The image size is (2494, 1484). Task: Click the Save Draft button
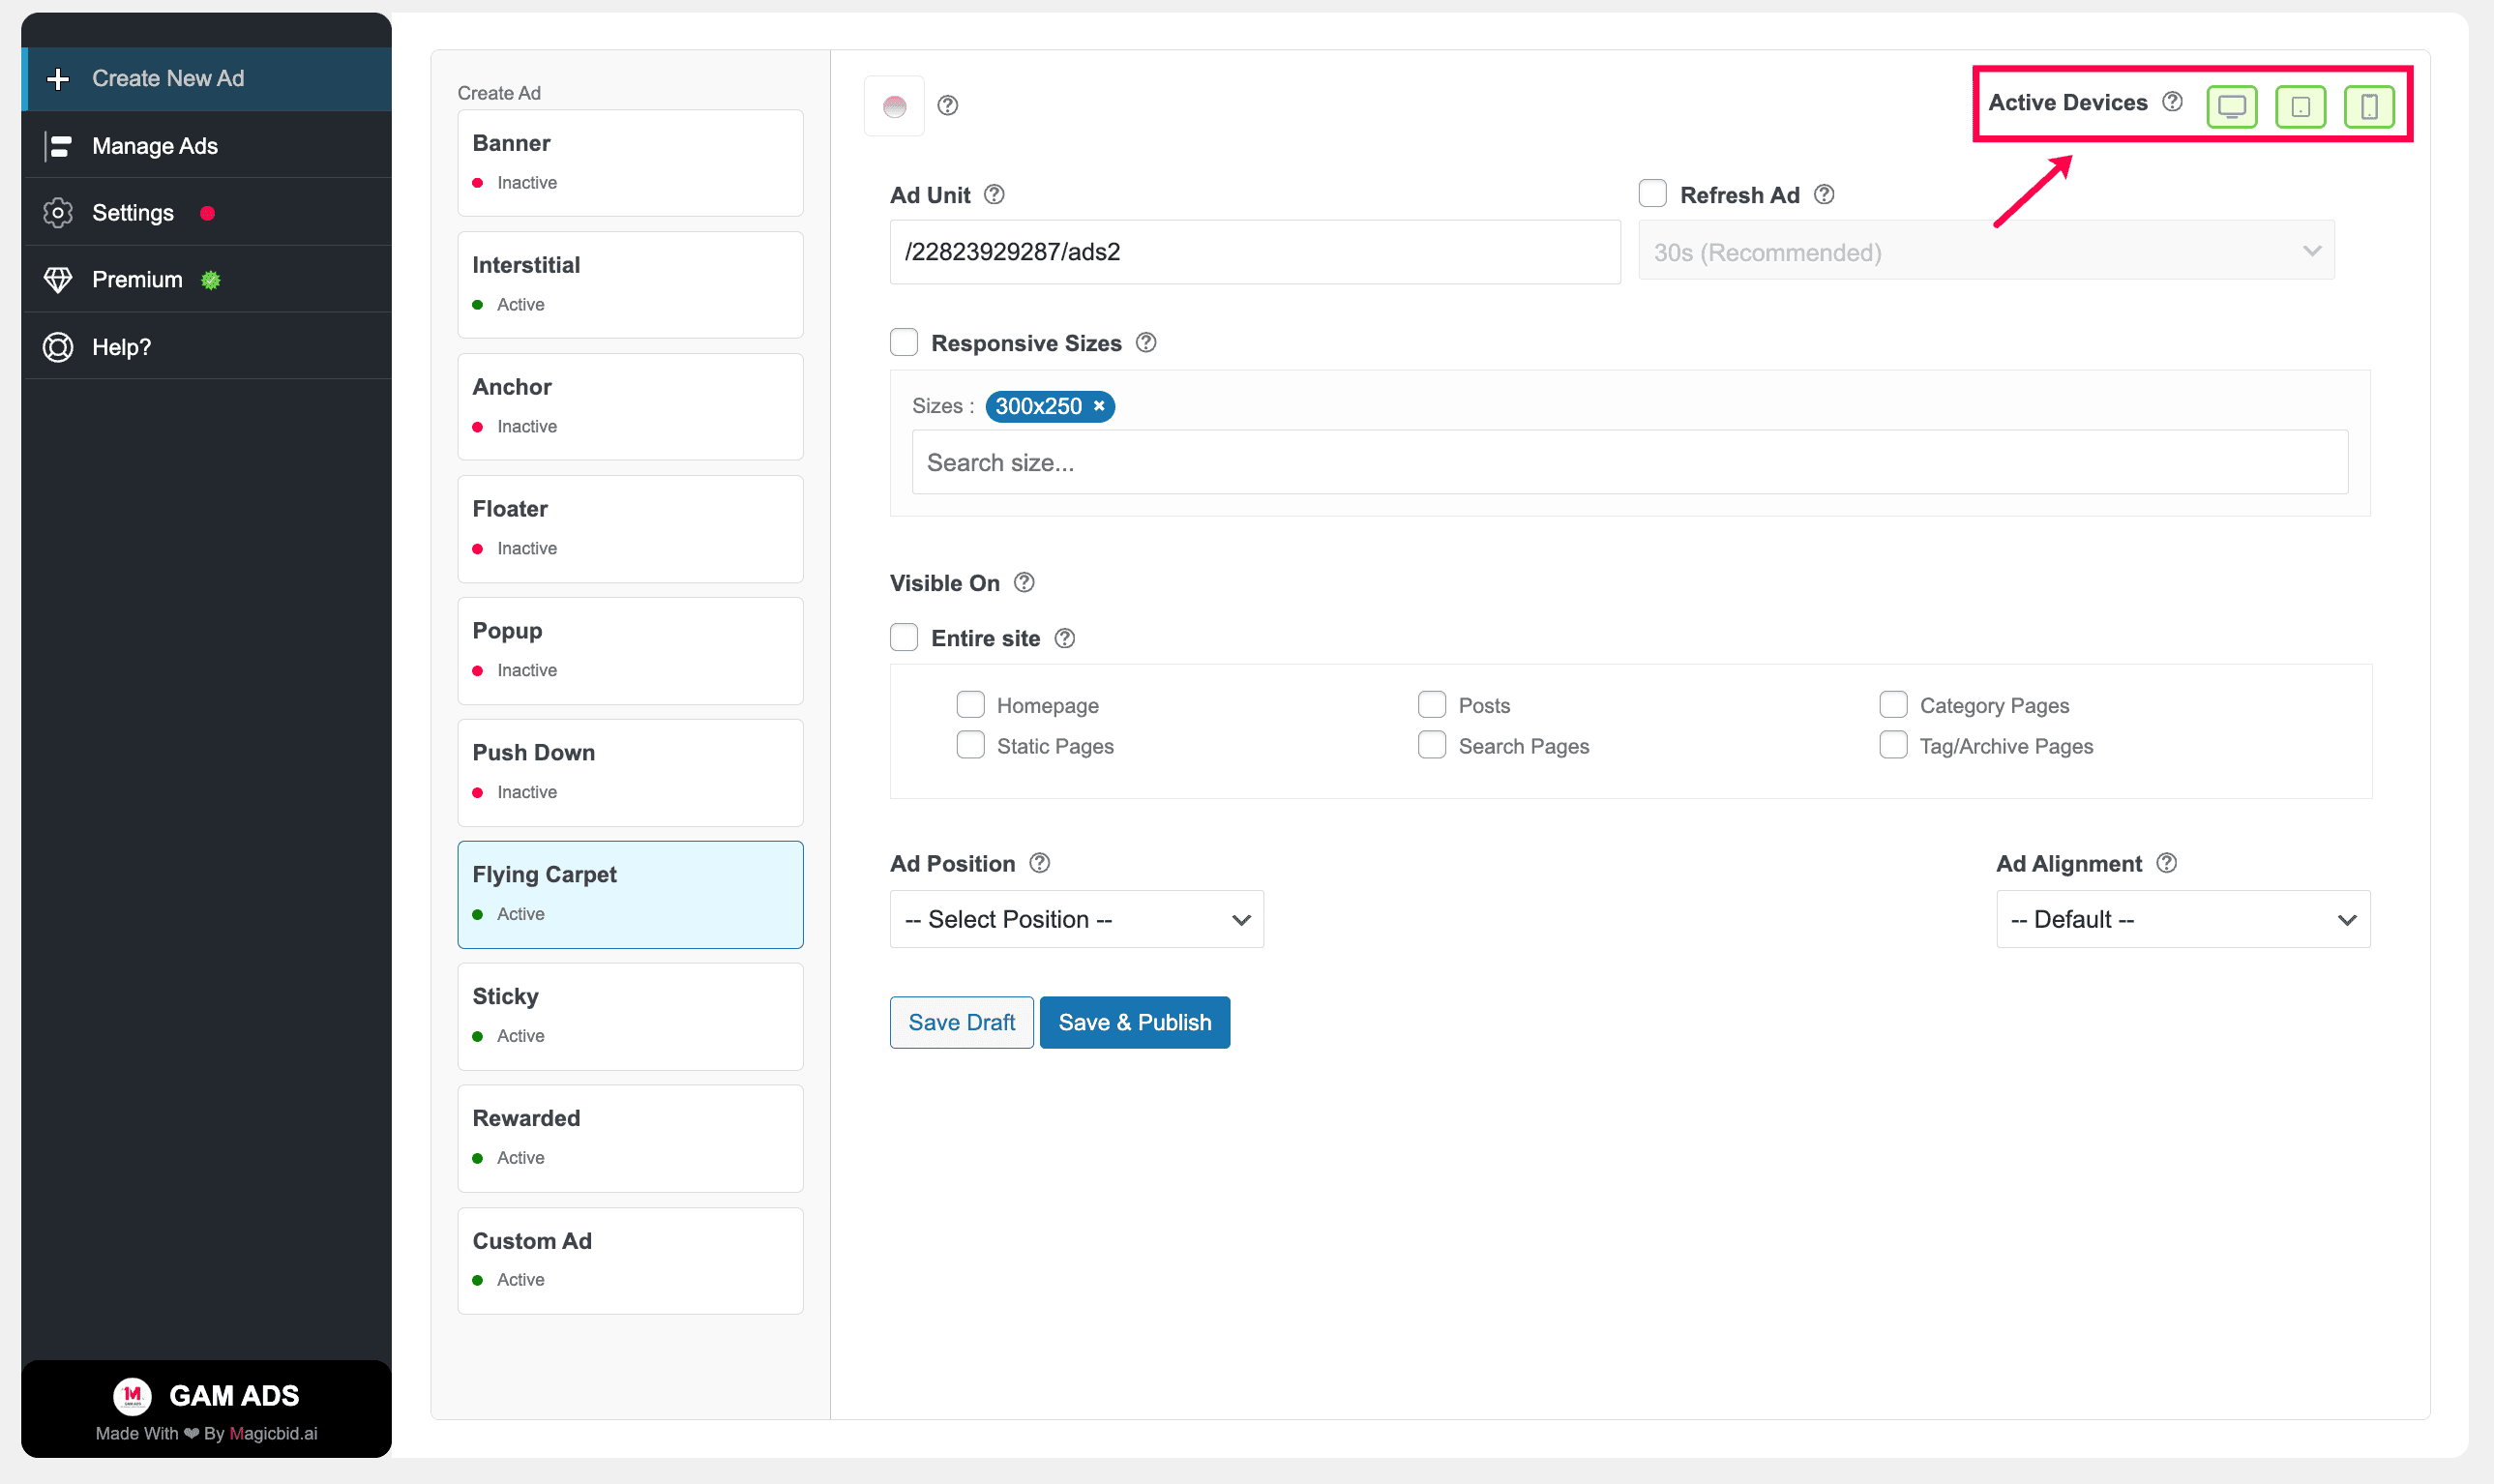pos(961,1022)
